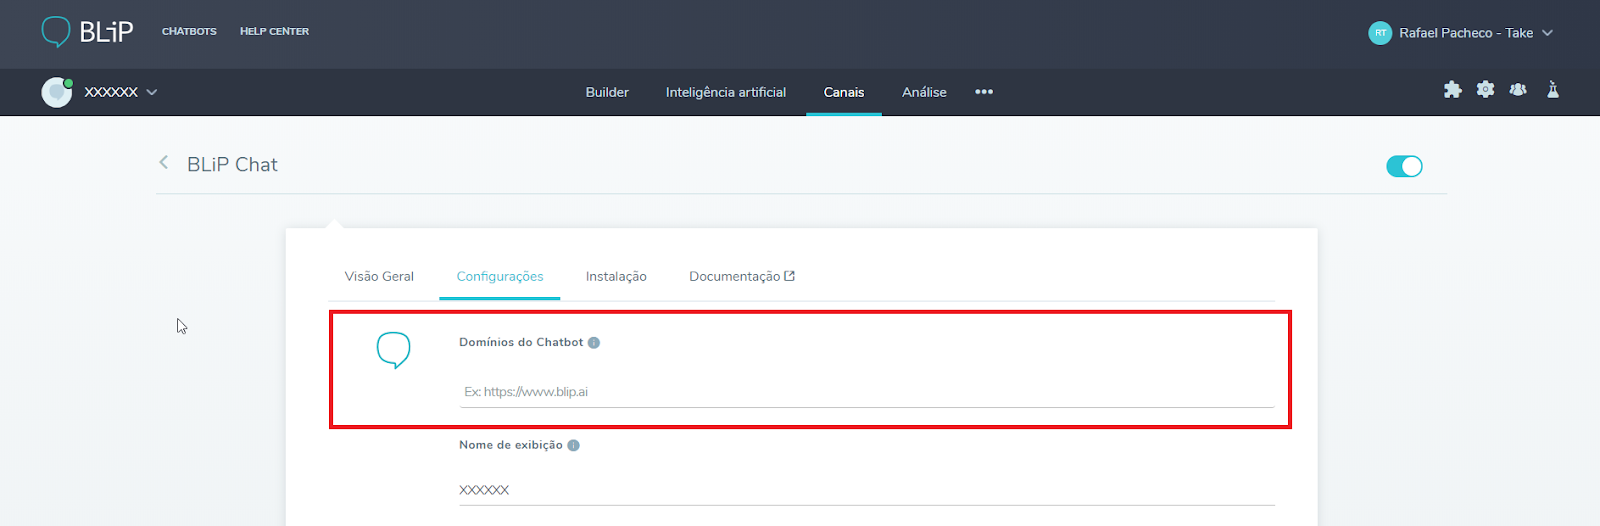Open Inteligência artificial tab

point(726,92)
